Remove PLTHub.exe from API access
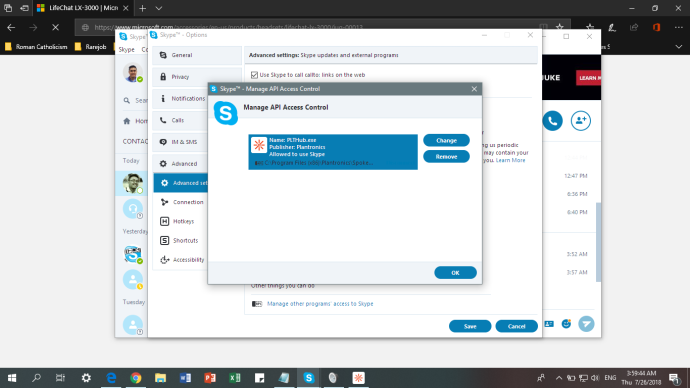 446,157
